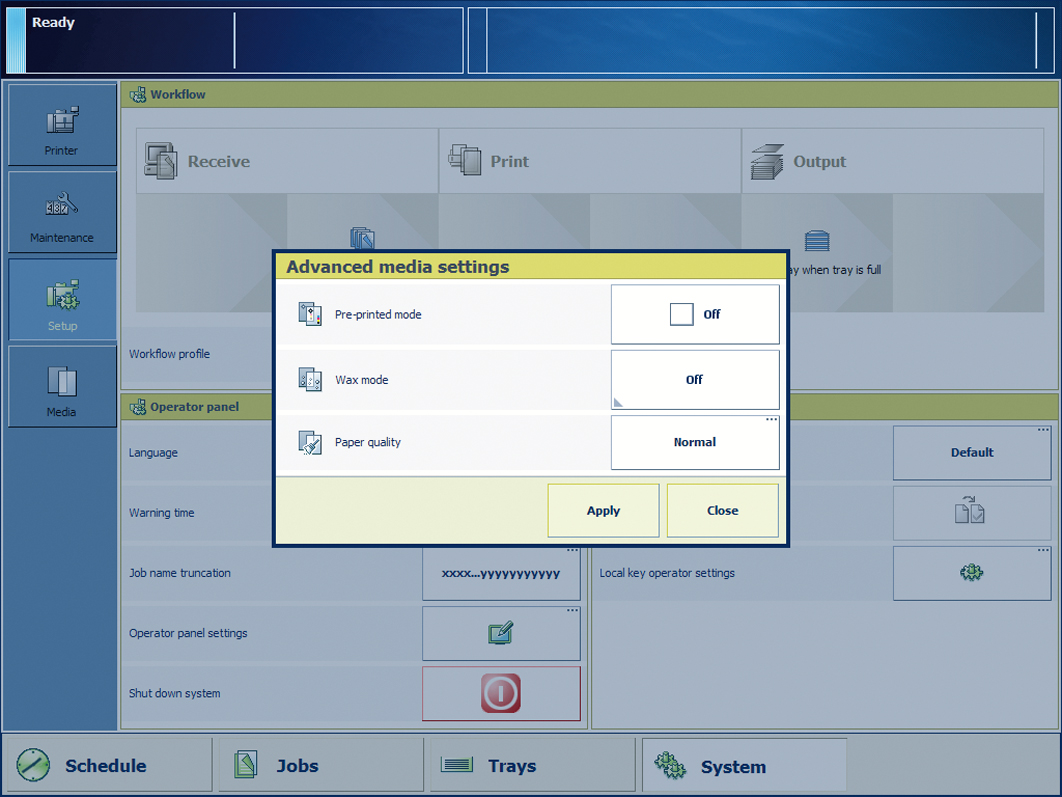Click the Paper quality icon

[x=310, y=442]
